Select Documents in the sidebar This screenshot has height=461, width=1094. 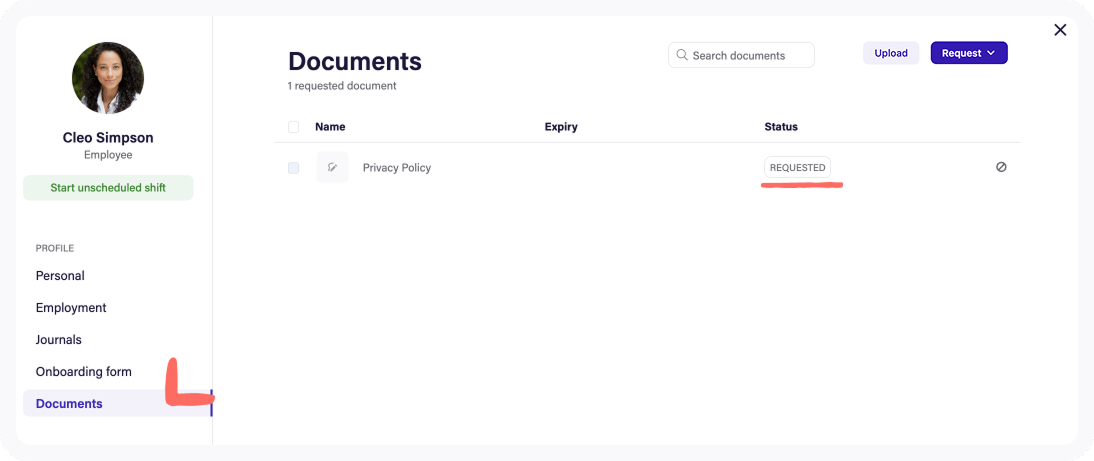pyautogui.click(x=117, y=403)
